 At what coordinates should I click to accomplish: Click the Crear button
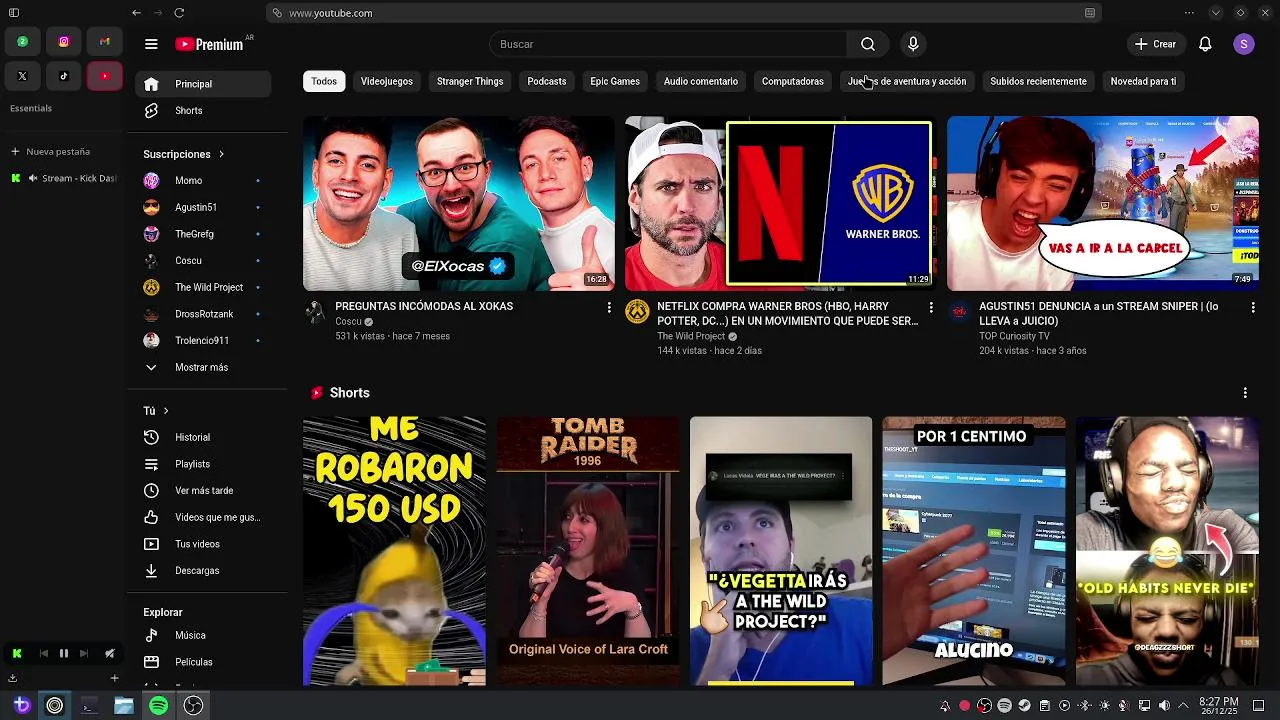coord(1155,44)
